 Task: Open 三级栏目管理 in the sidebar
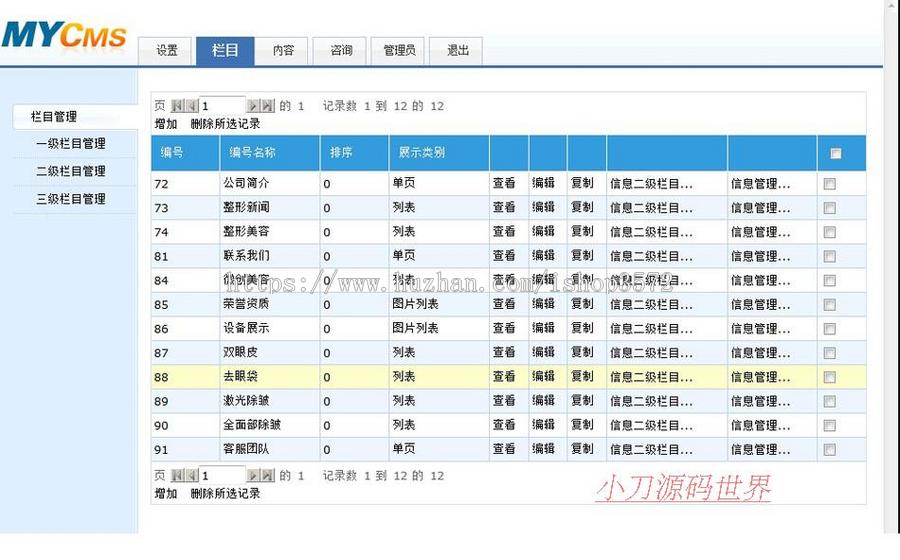(71, 199)
